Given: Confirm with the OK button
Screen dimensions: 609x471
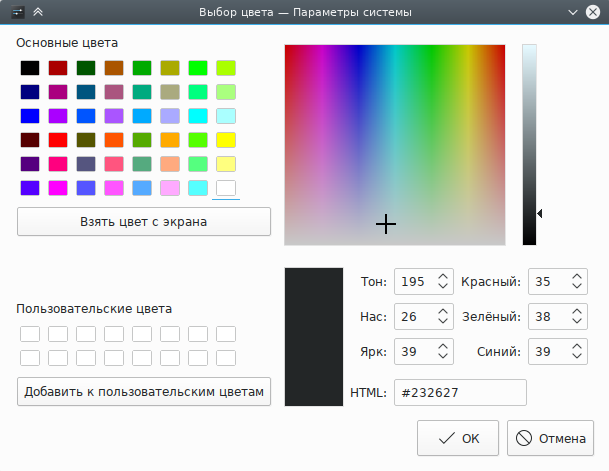Looking at the screenshot, I should tap(458, 437).
